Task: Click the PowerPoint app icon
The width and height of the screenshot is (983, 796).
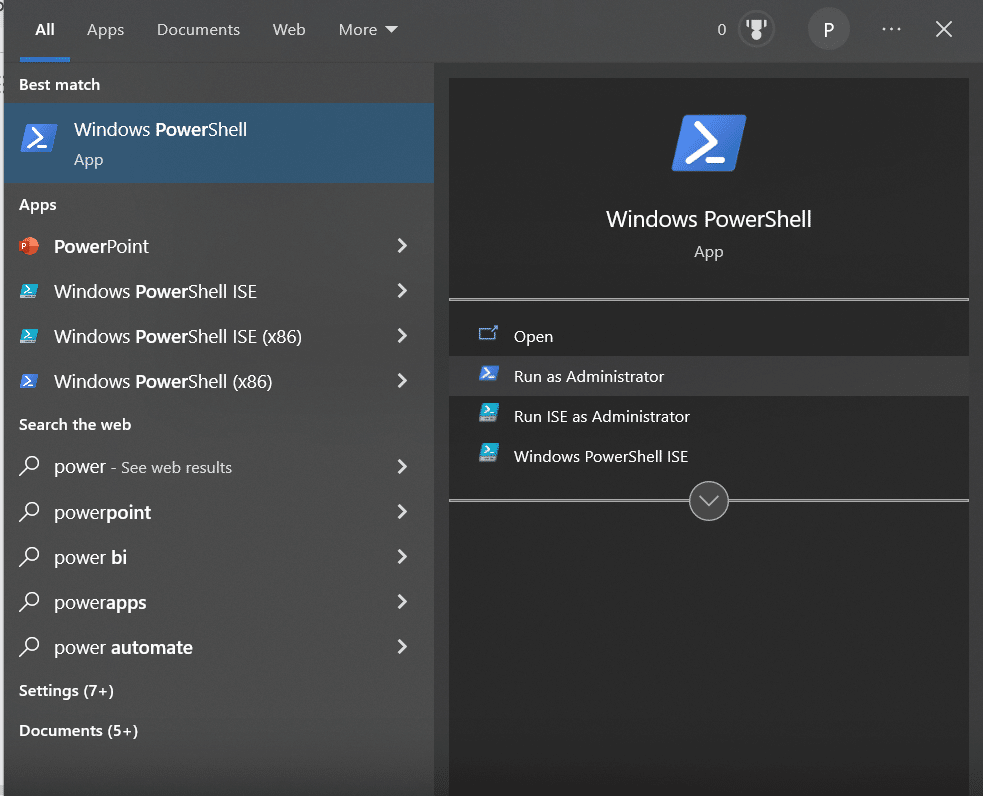Action: pos(29,246)
